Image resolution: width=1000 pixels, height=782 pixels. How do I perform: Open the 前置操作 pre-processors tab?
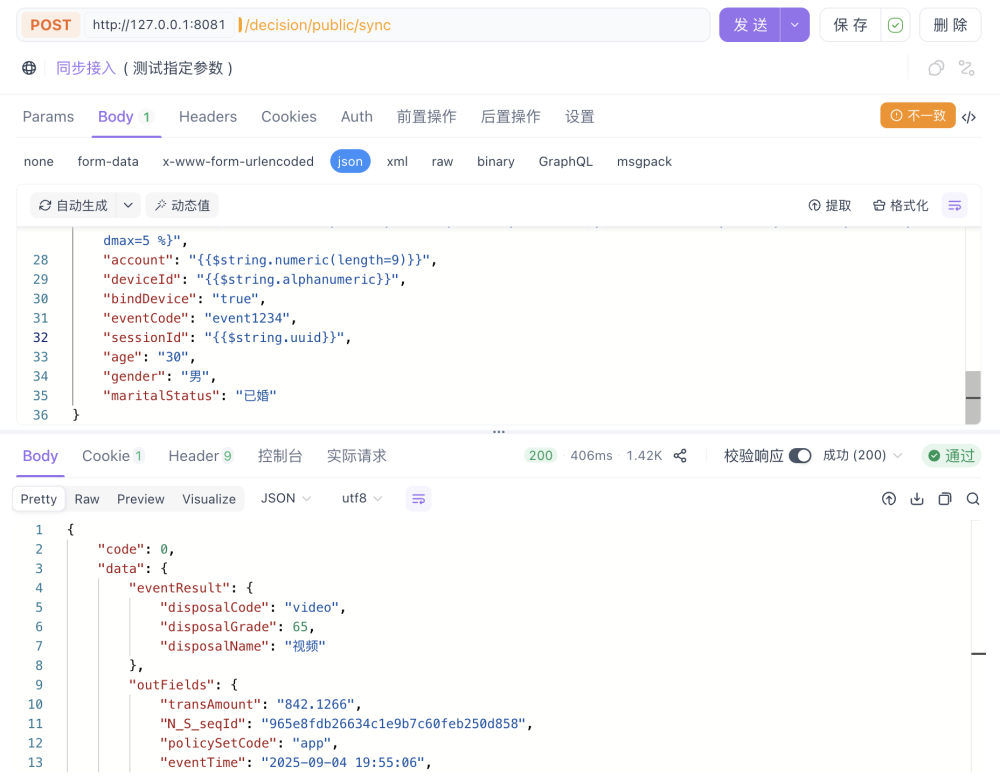tap(427, 117)
